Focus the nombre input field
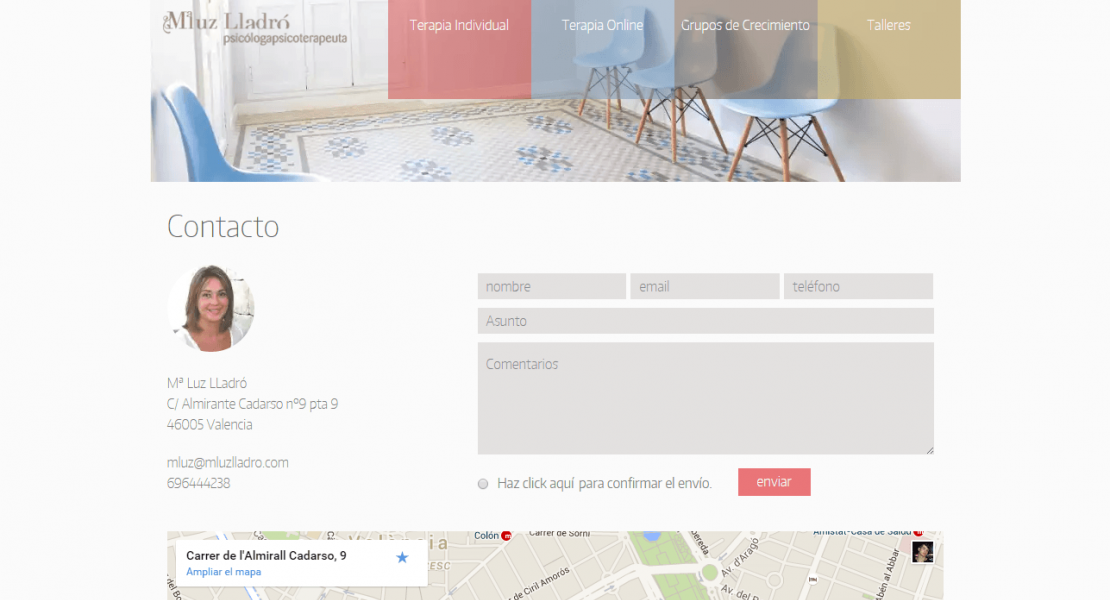This screenshot has height=600, width=1110. click(551, 287)
